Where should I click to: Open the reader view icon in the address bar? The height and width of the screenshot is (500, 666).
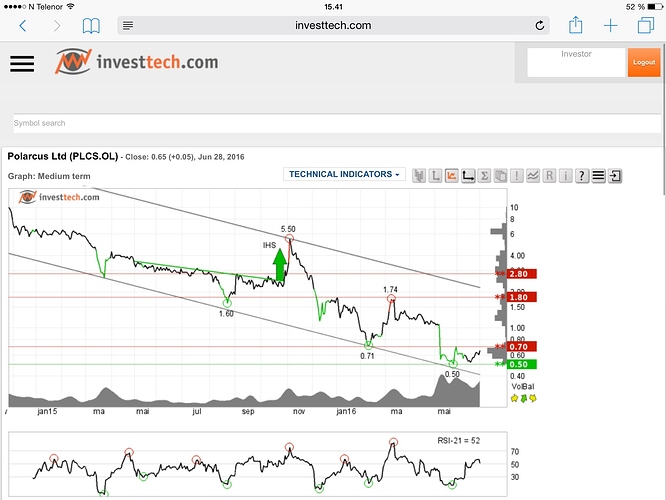pyautogui.click(x=127, y=26)
